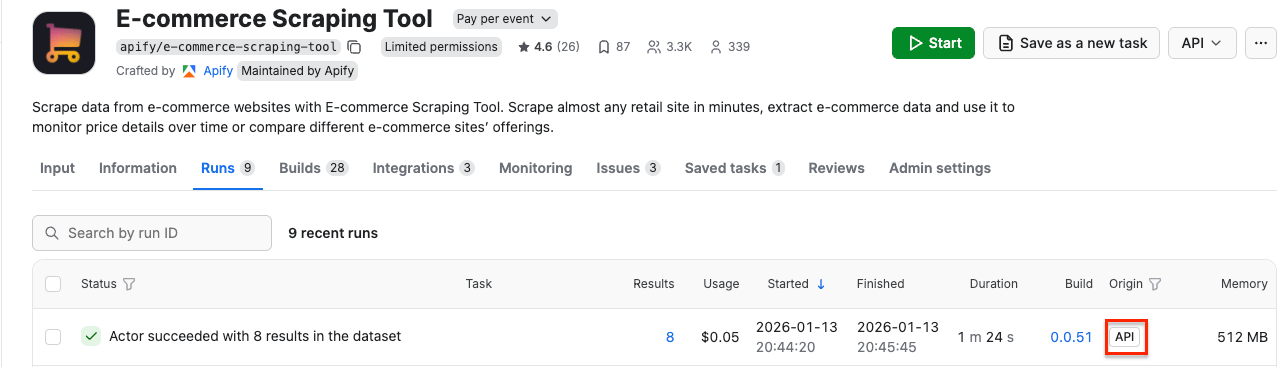View the Saved tasks tab
The width and height of the screenshot is (1288, 367).
point(734,168)
